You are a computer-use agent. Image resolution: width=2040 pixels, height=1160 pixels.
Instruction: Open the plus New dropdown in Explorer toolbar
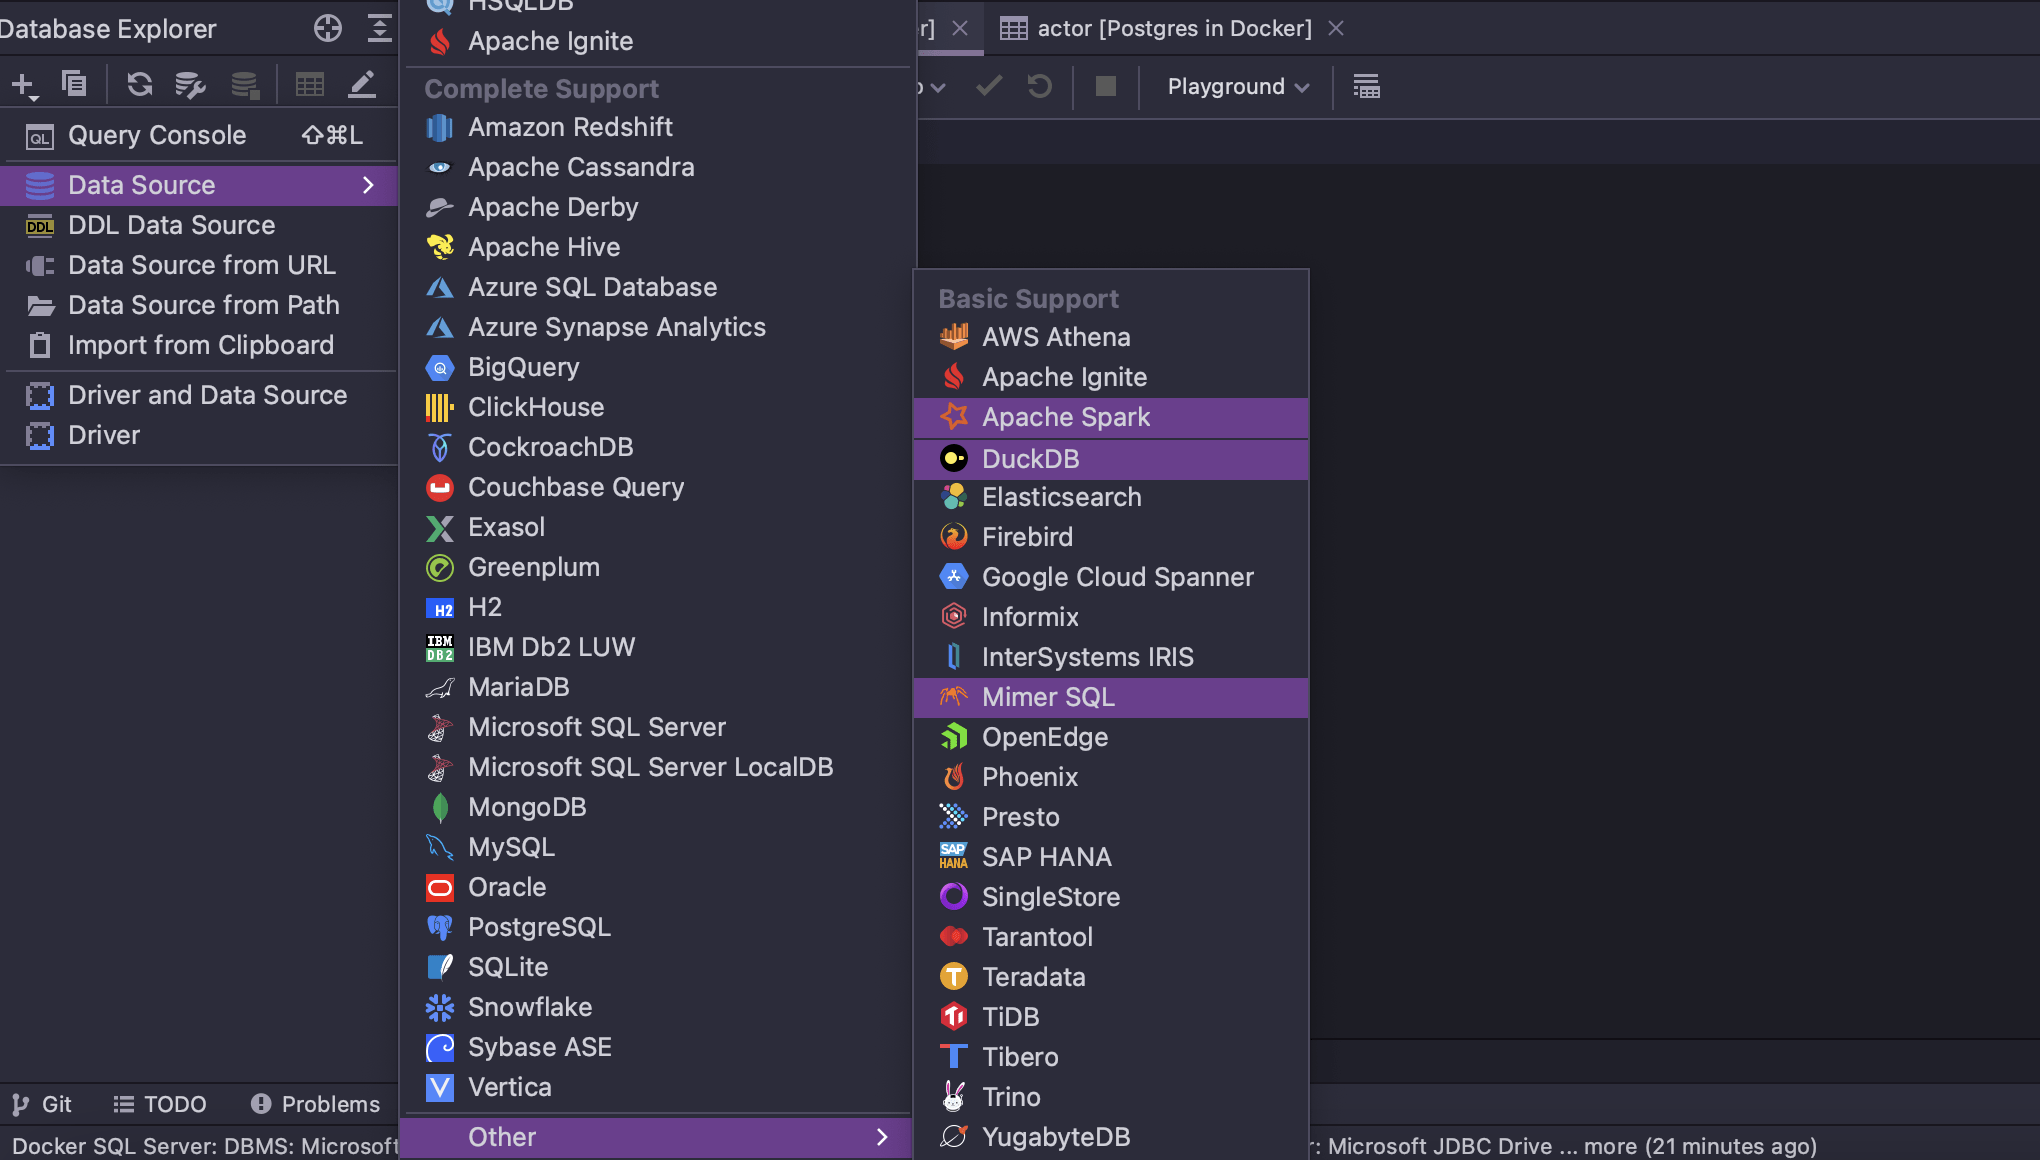[x=24, y=86]
